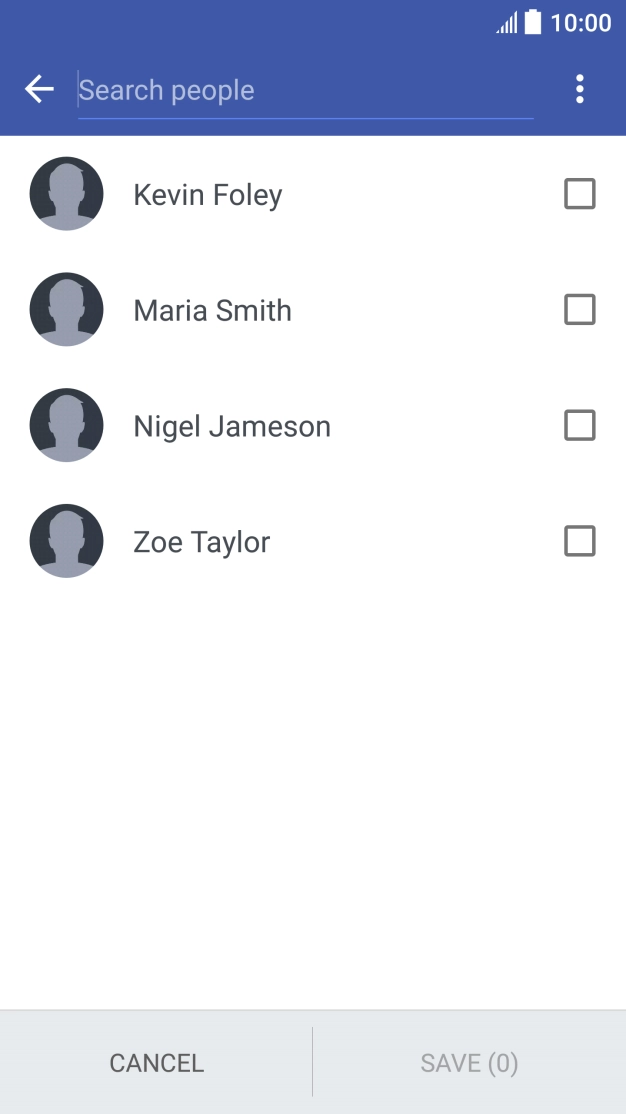This screenshot has width=626, height=1114.
Task: Tap the back arrow icon
Action: [x=39, y=90]
